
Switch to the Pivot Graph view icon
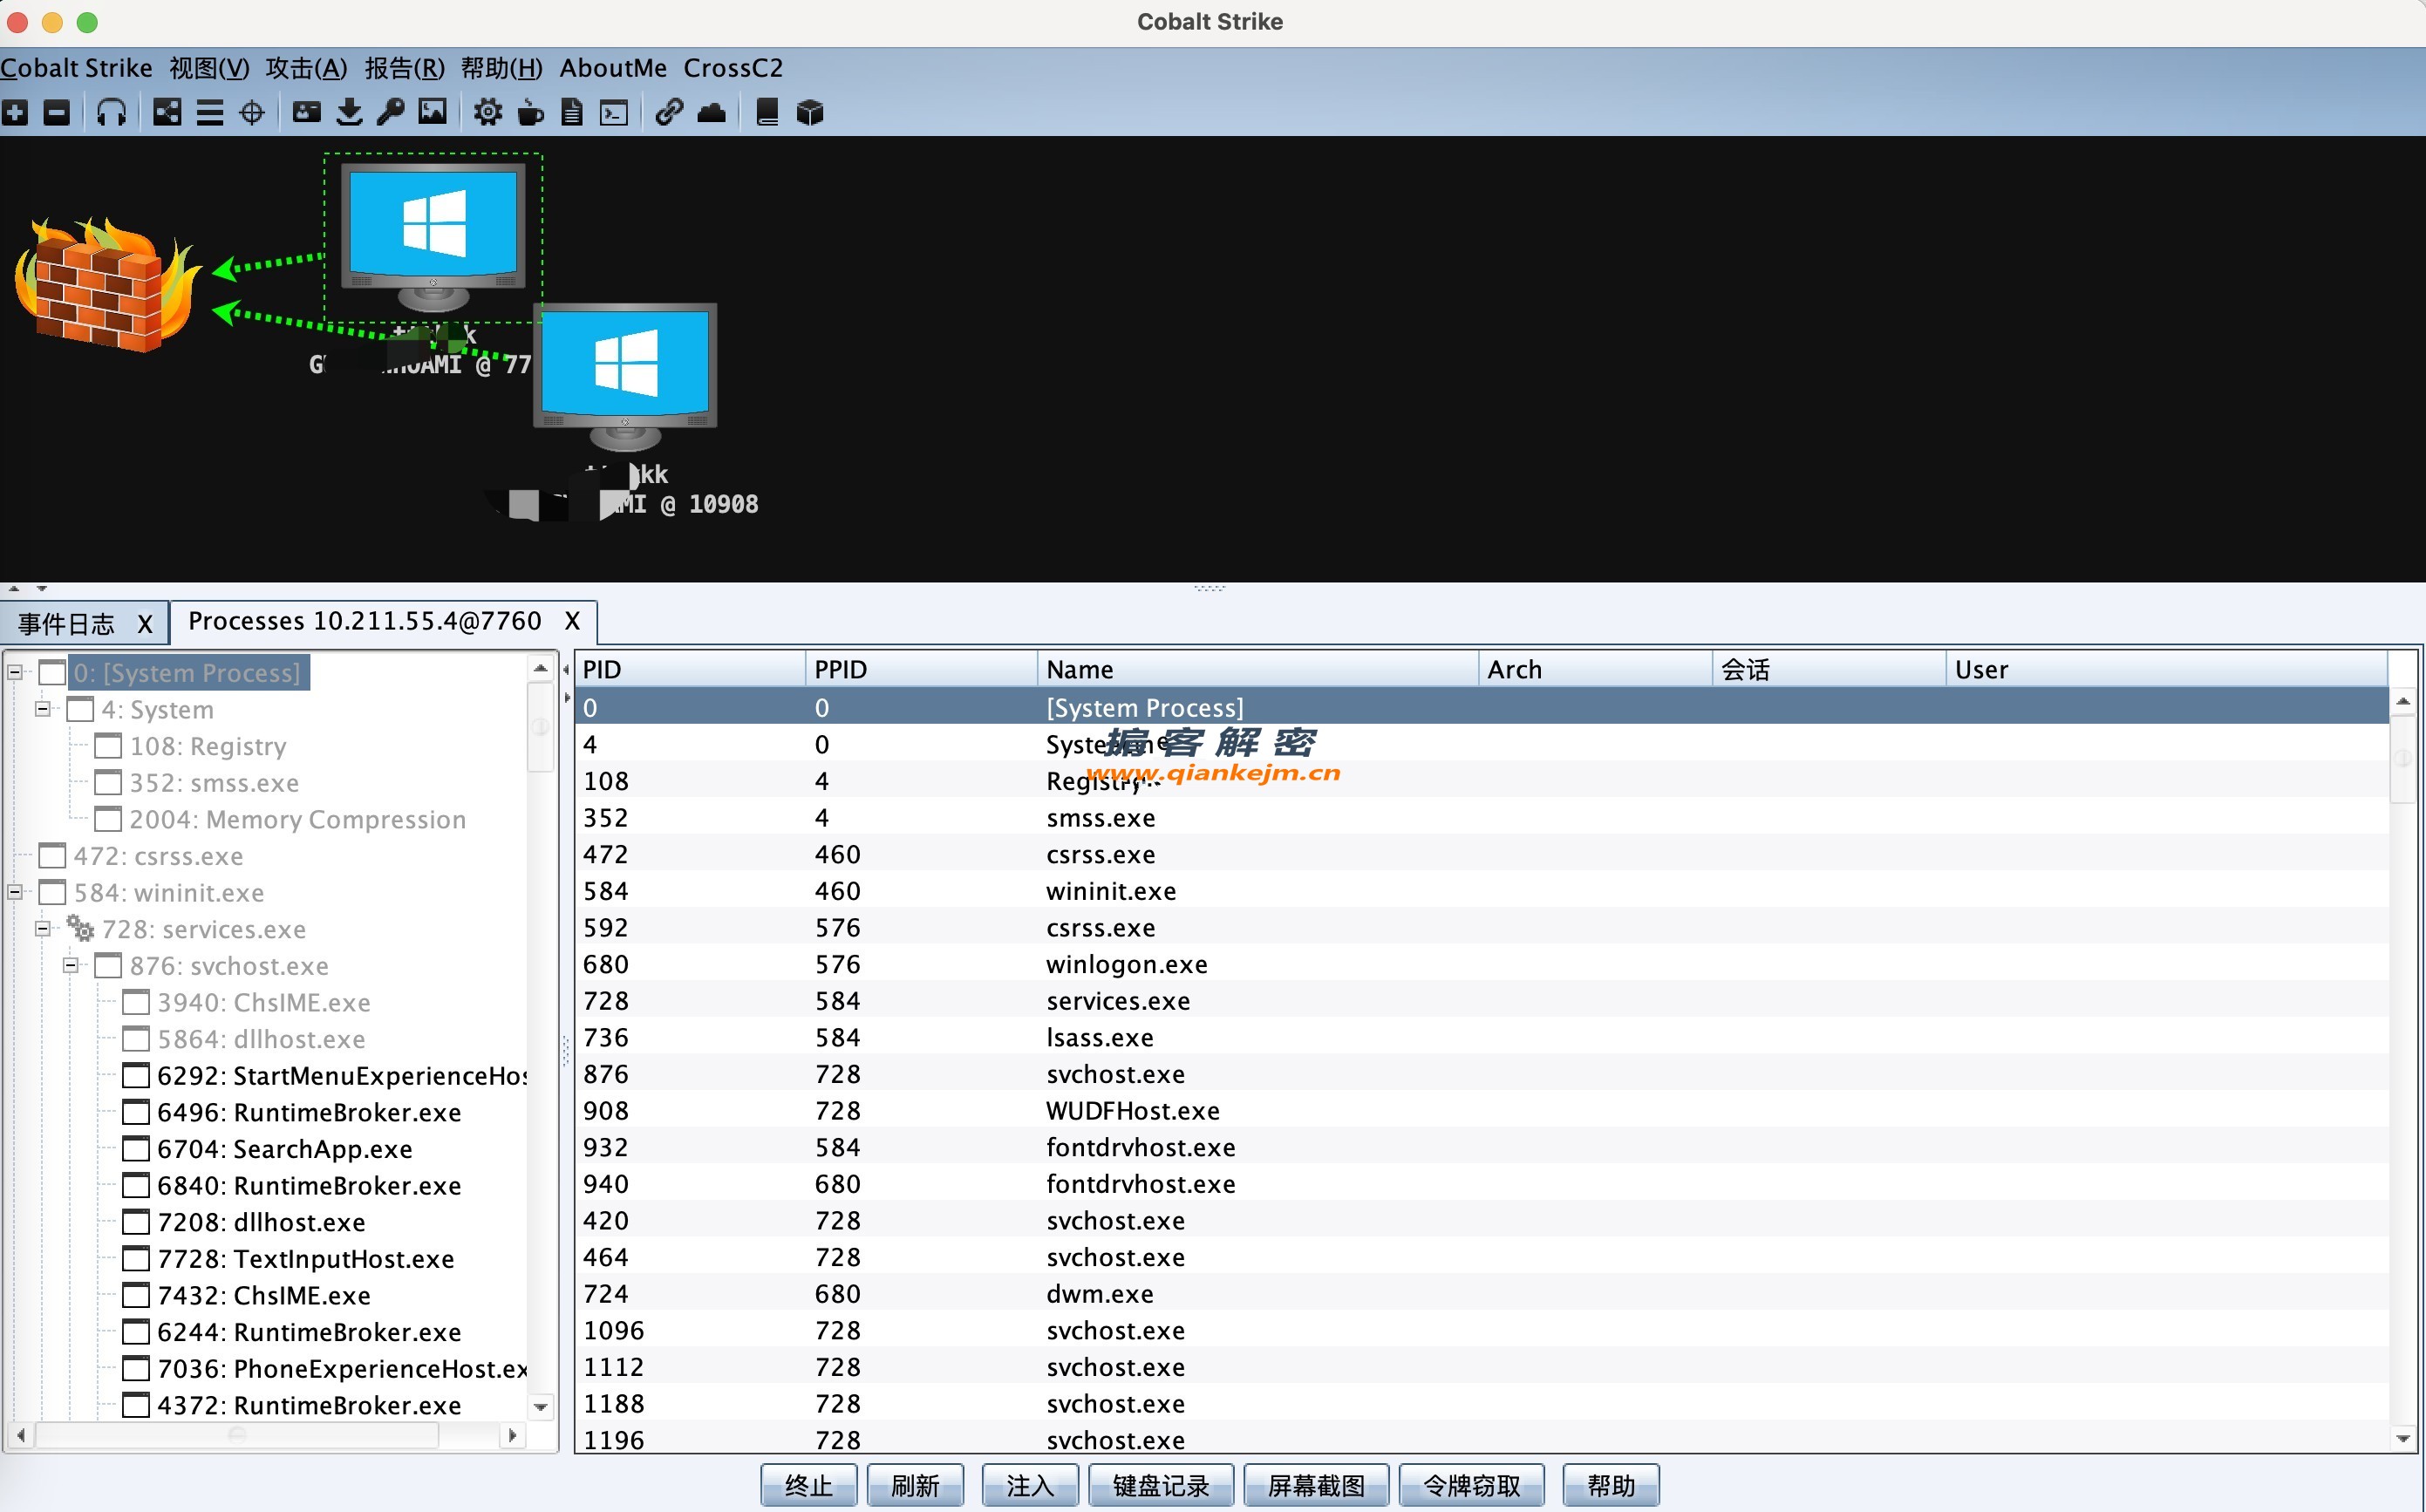[x=167, y=112]
